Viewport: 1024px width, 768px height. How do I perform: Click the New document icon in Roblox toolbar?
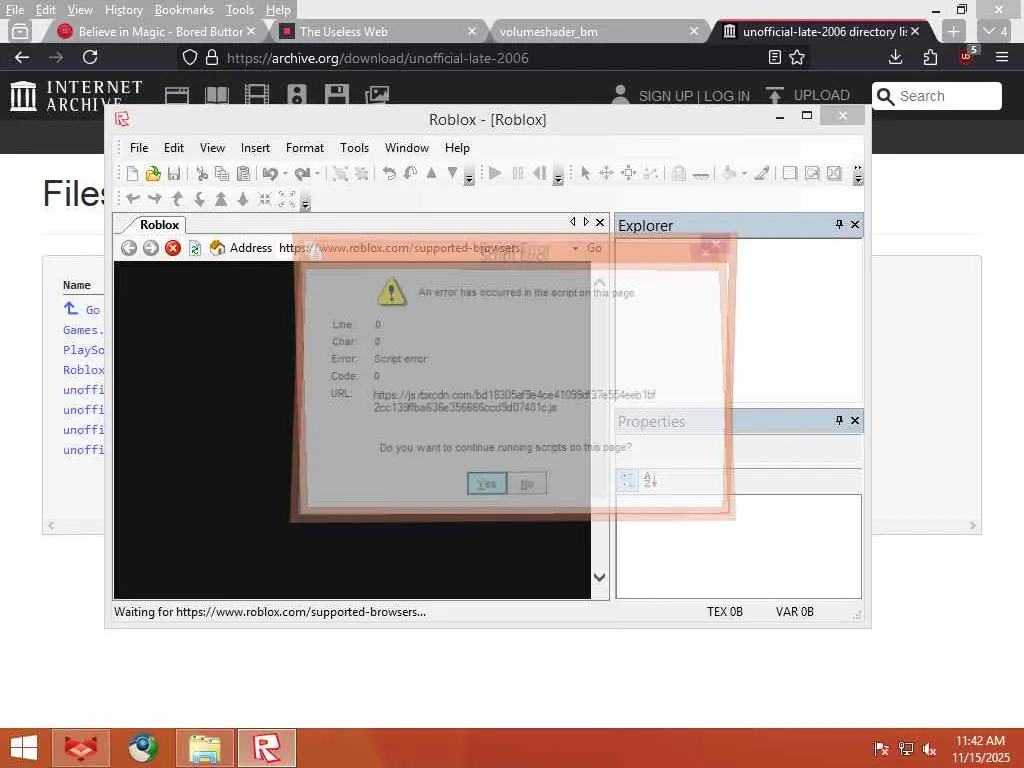coord(133,173)
